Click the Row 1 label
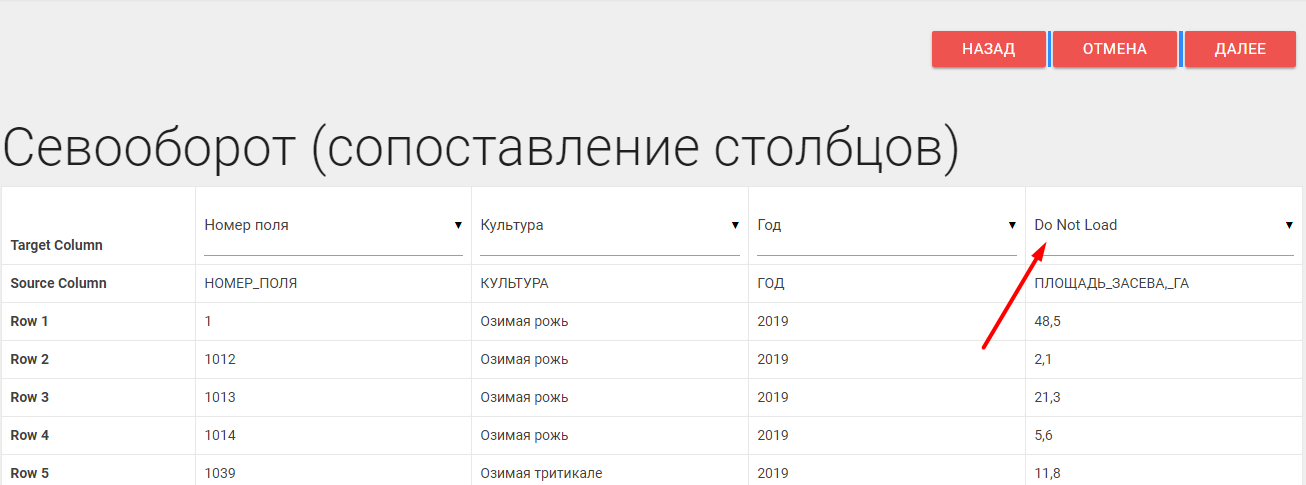 [x=30, y=322]
